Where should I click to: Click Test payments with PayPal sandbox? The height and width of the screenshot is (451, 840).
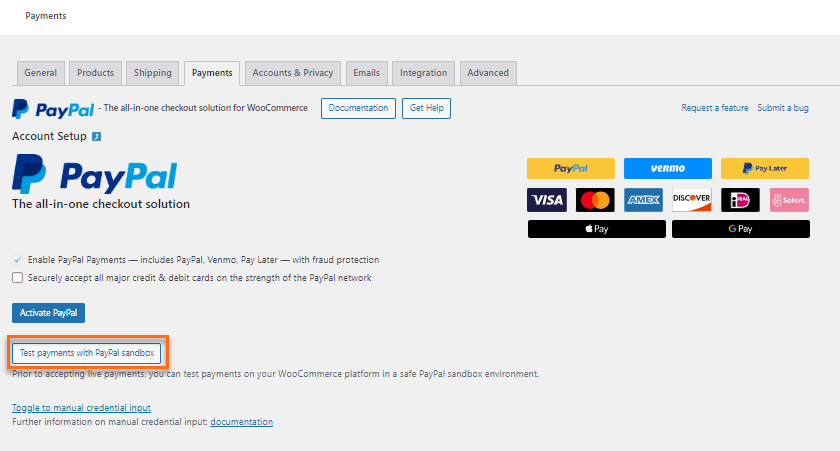[87, 353]
